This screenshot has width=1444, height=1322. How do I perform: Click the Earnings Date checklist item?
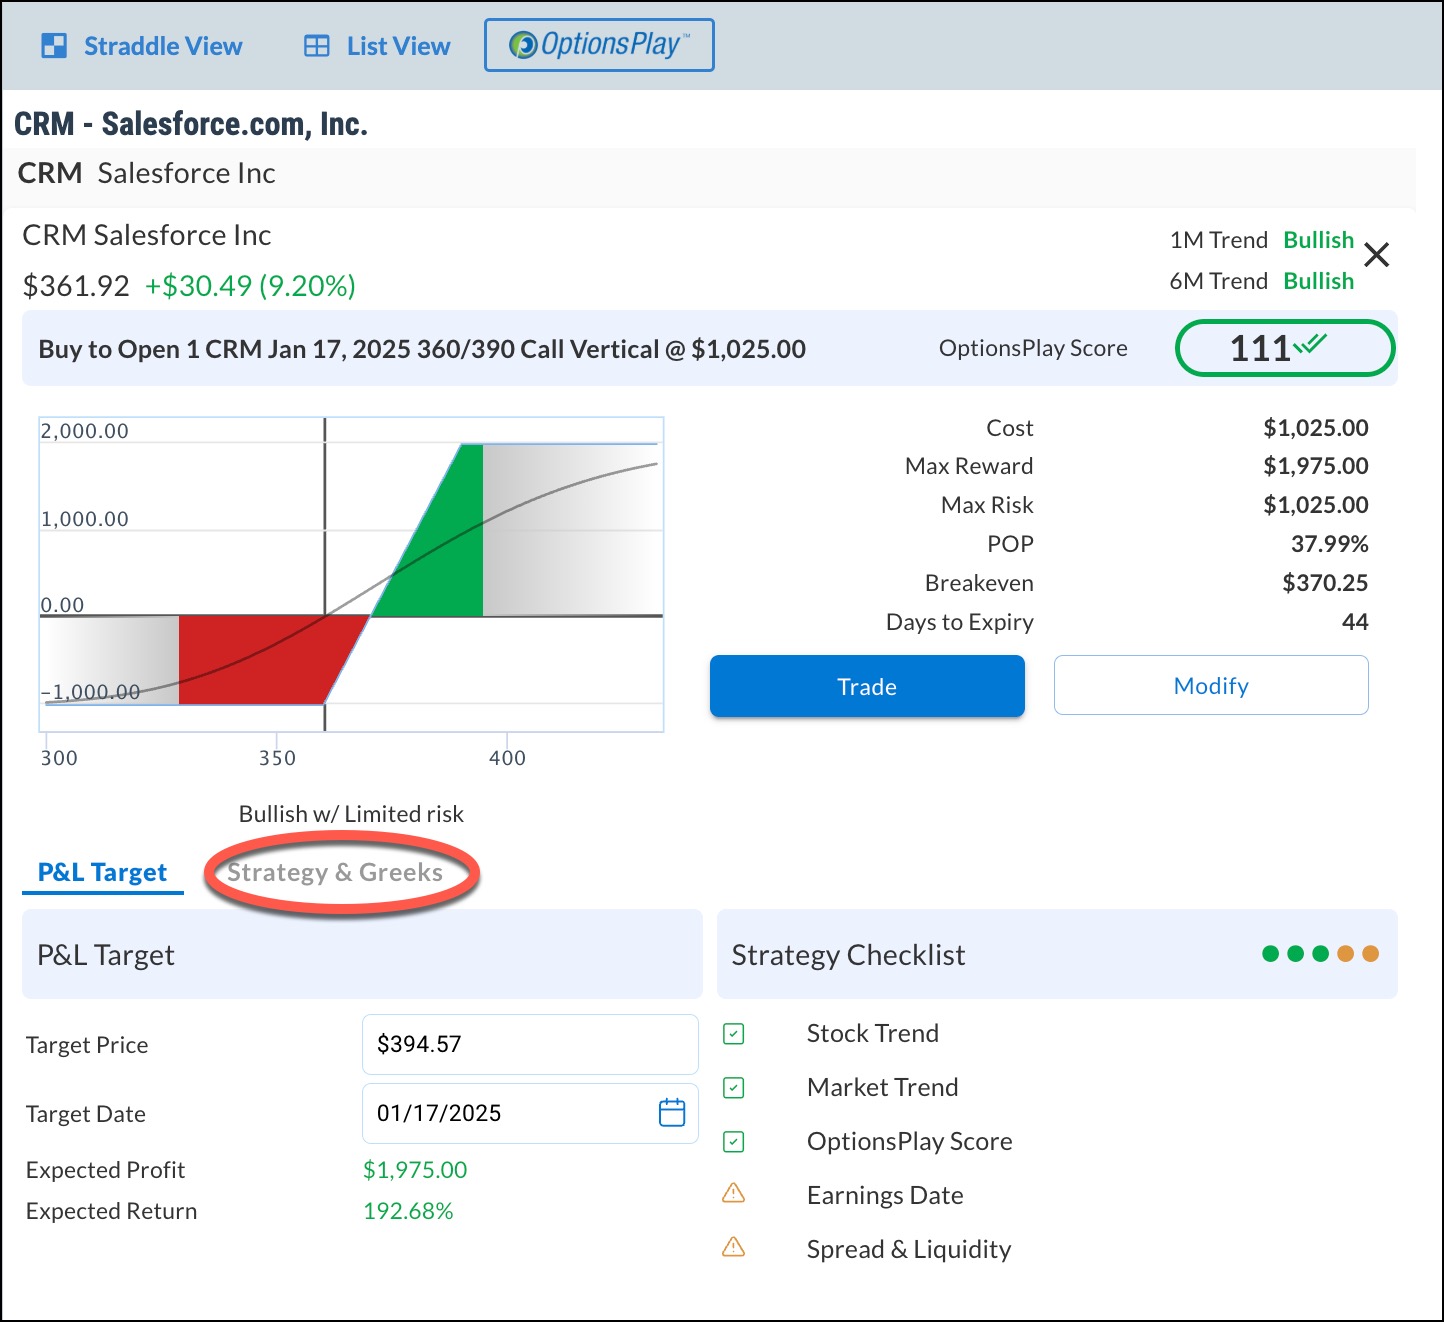tap(885, 1195)
